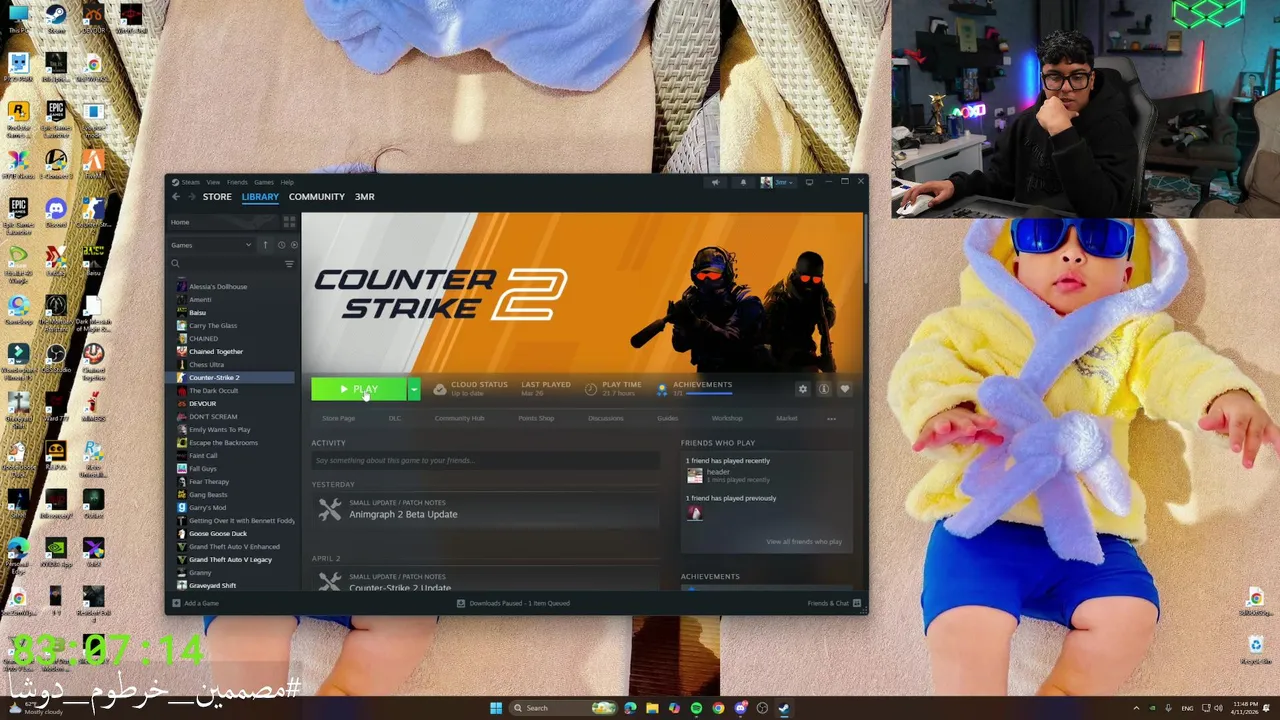Viewport: 1280px width, 720px height.
Task: Open the Windows Start menu
Action: [496, 708]
